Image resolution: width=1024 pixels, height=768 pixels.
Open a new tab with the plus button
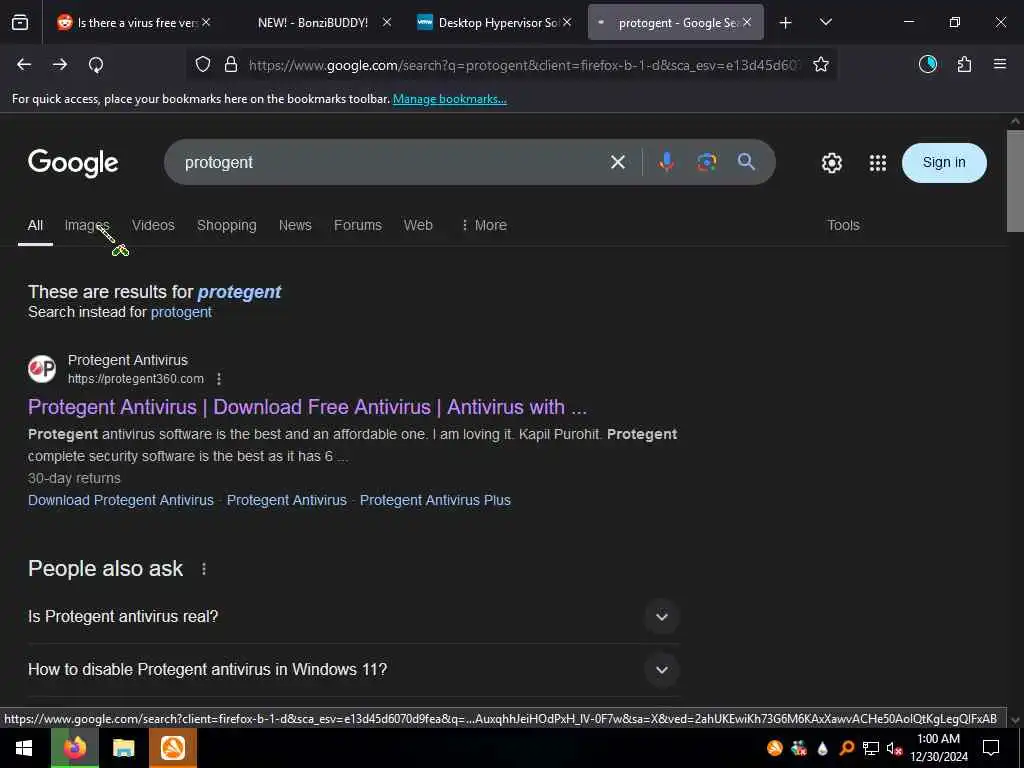[x=786, y=23]
